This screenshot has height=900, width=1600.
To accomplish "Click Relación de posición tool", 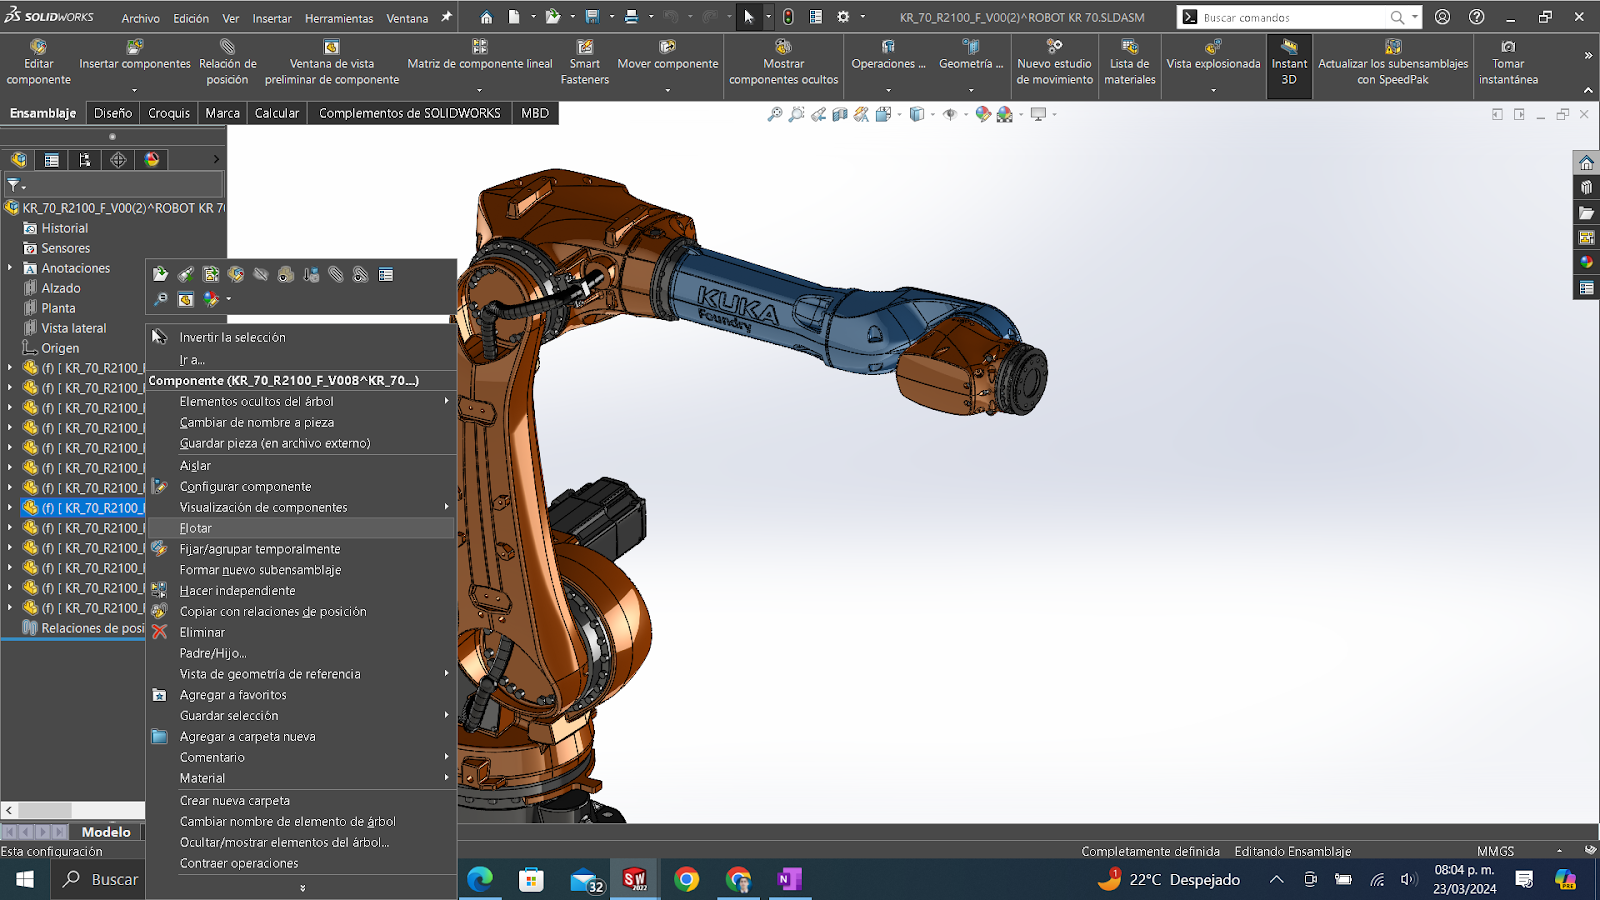I will (228, 63).
